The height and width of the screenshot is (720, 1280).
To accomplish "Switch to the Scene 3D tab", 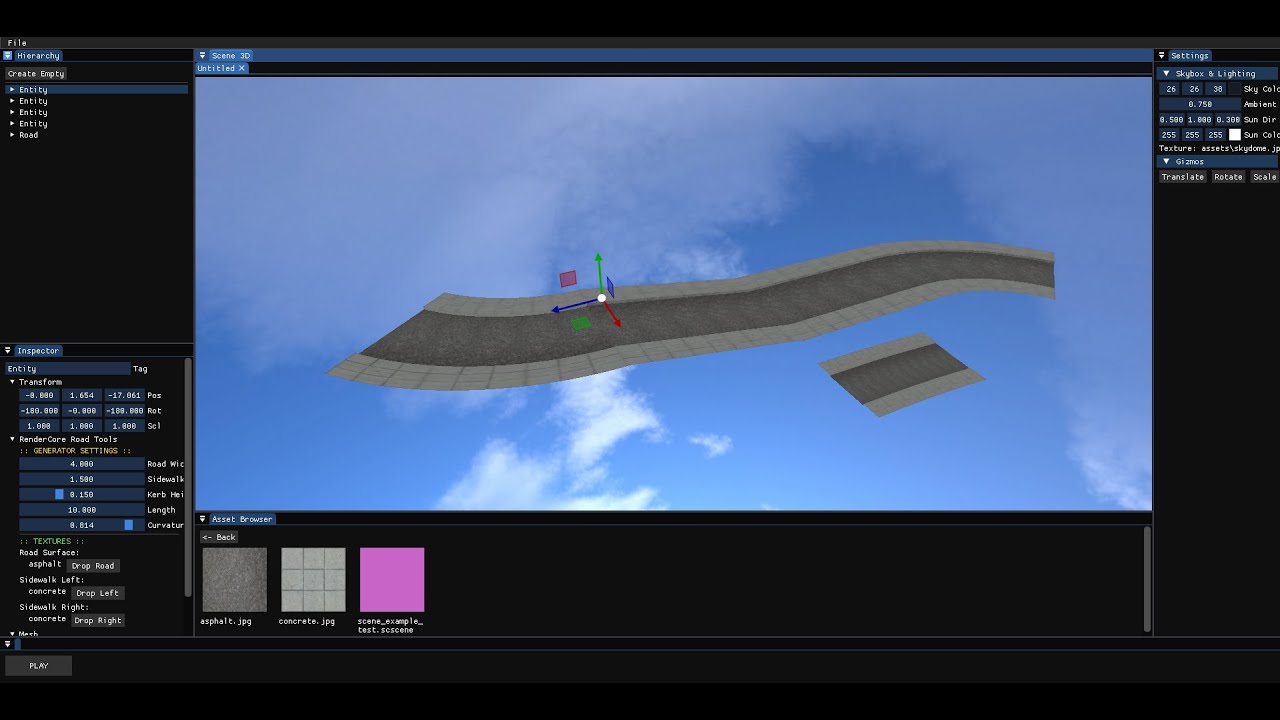I will pos(231,56).
